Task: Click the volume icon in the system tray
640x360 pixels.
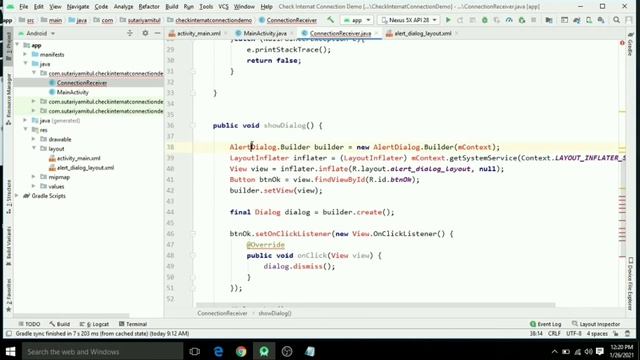Action: [588, 351]
